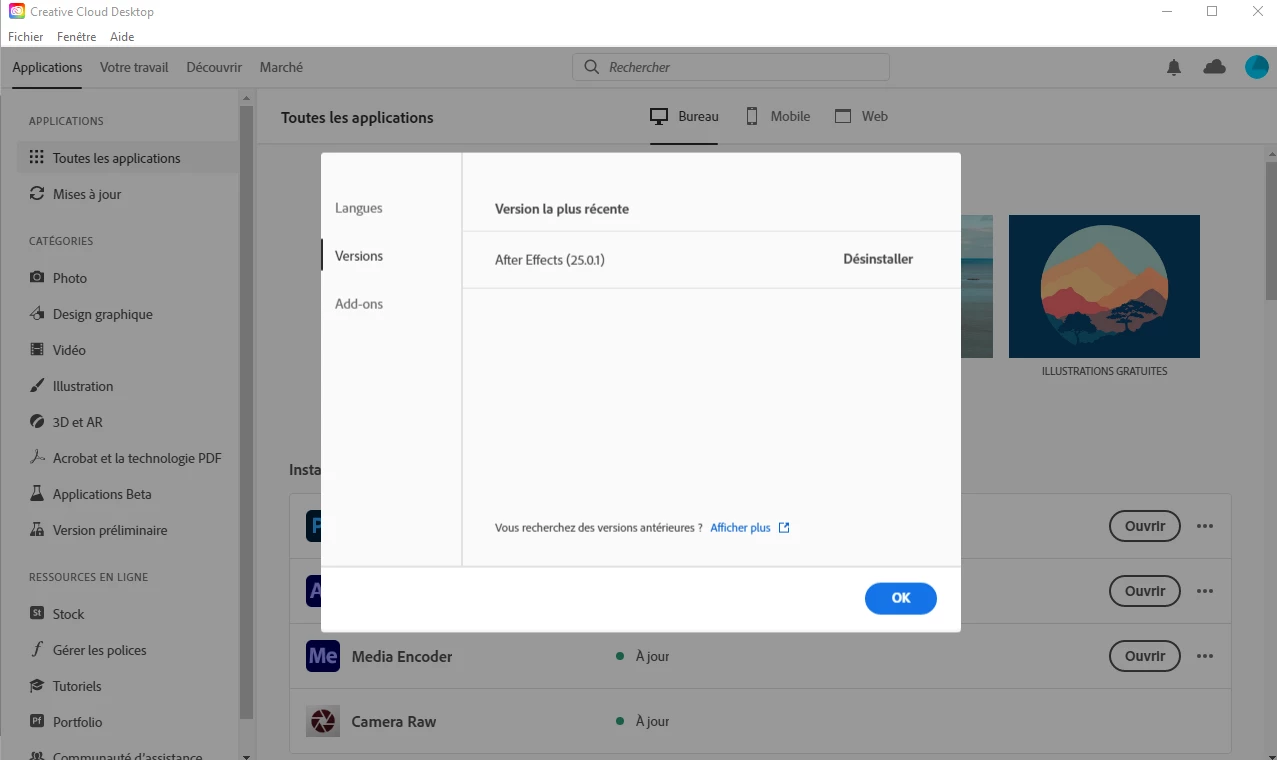The height and width of the screenshot is (760, 1277).
Task: Click the sidebar scroll up arrow
Action: click(x=247, y=97)
